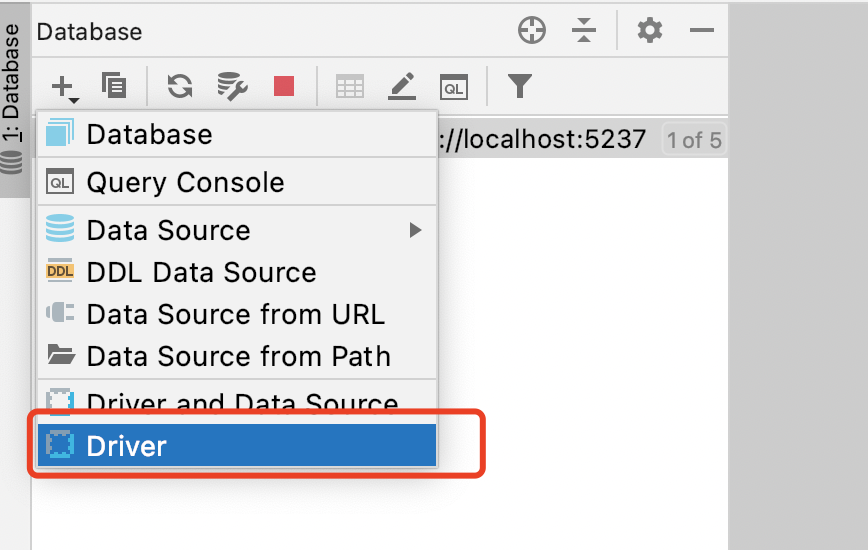Click the Duplicate data source icon
Viewport: 868px width, 550px height.
point(114,86)
